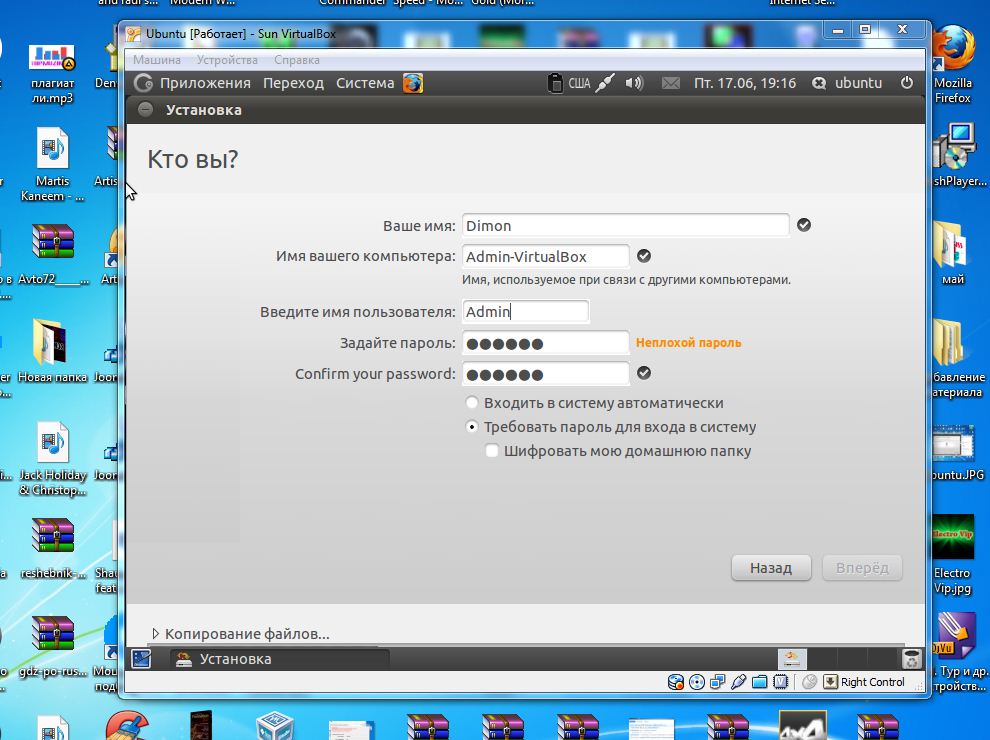Click the Задайте пароль password field

point(546,343)
